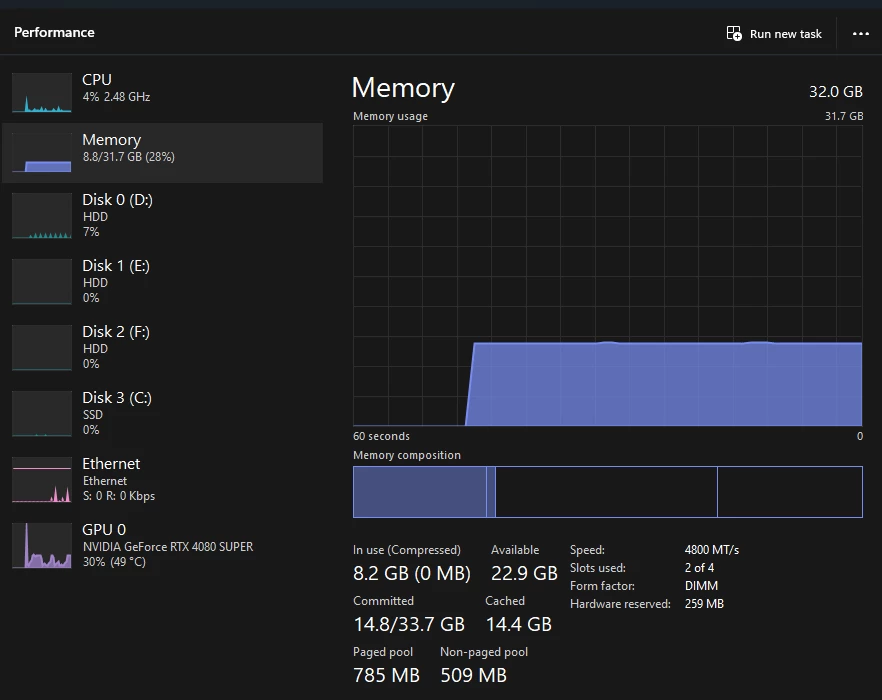The image size is (882, 700).
Task: Click the Disk 0 activity mini graph
Action: point(42,216)
